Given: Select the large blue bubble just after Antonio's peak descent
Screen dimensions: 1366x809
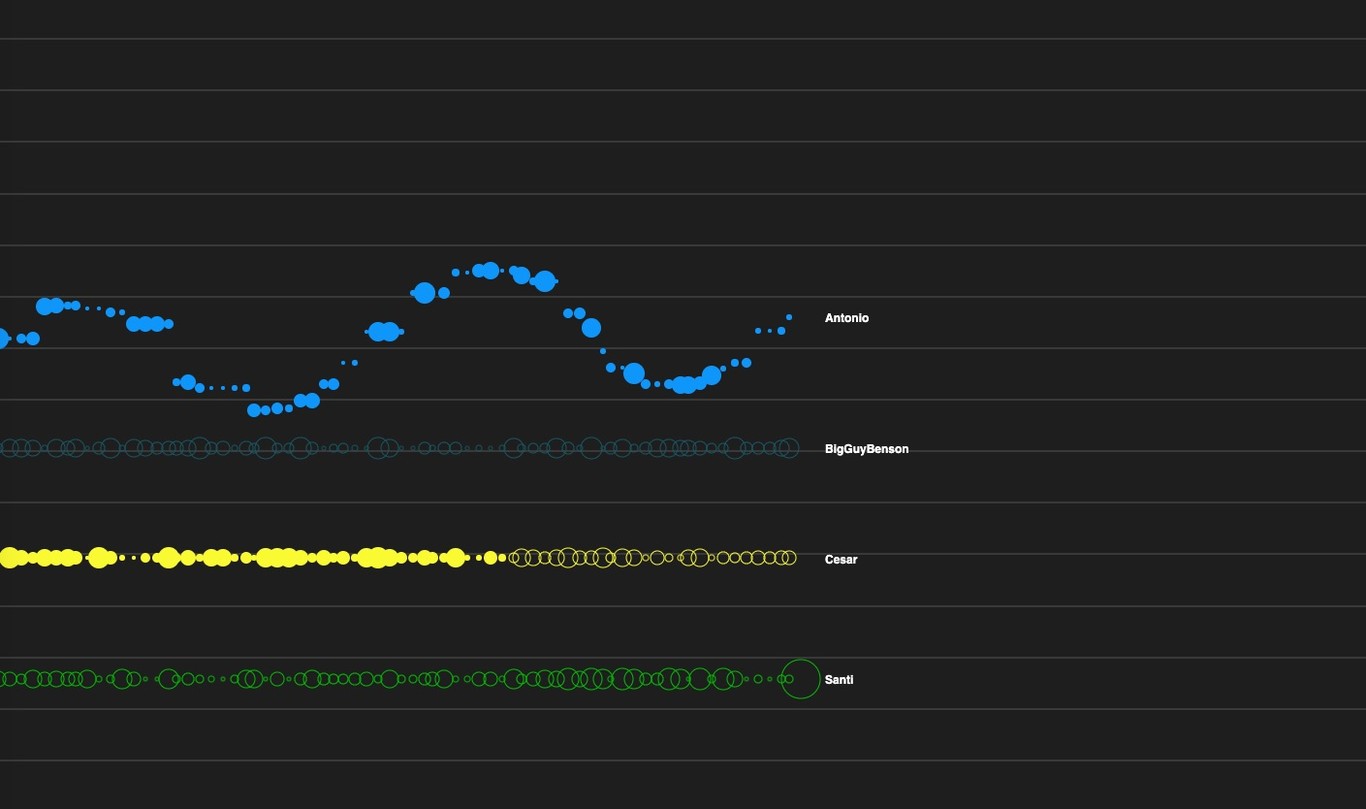Looking at the screenshot, I should (591, 328).
